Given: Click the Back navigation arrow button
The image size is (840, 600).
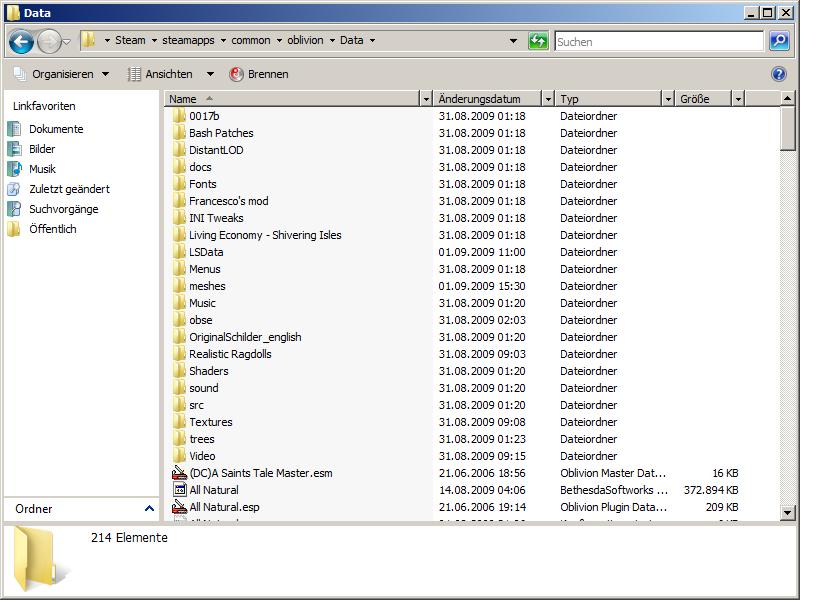Looking at the screenshot, I should click(x=22, y=41).
